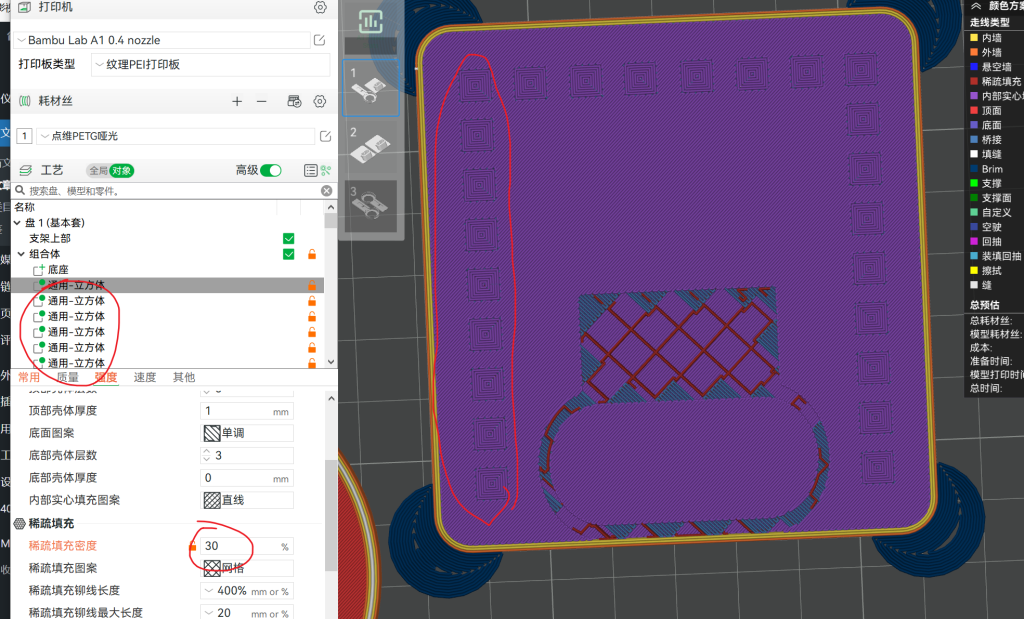Select the 底座 part in tree

(x=58, y=270)
